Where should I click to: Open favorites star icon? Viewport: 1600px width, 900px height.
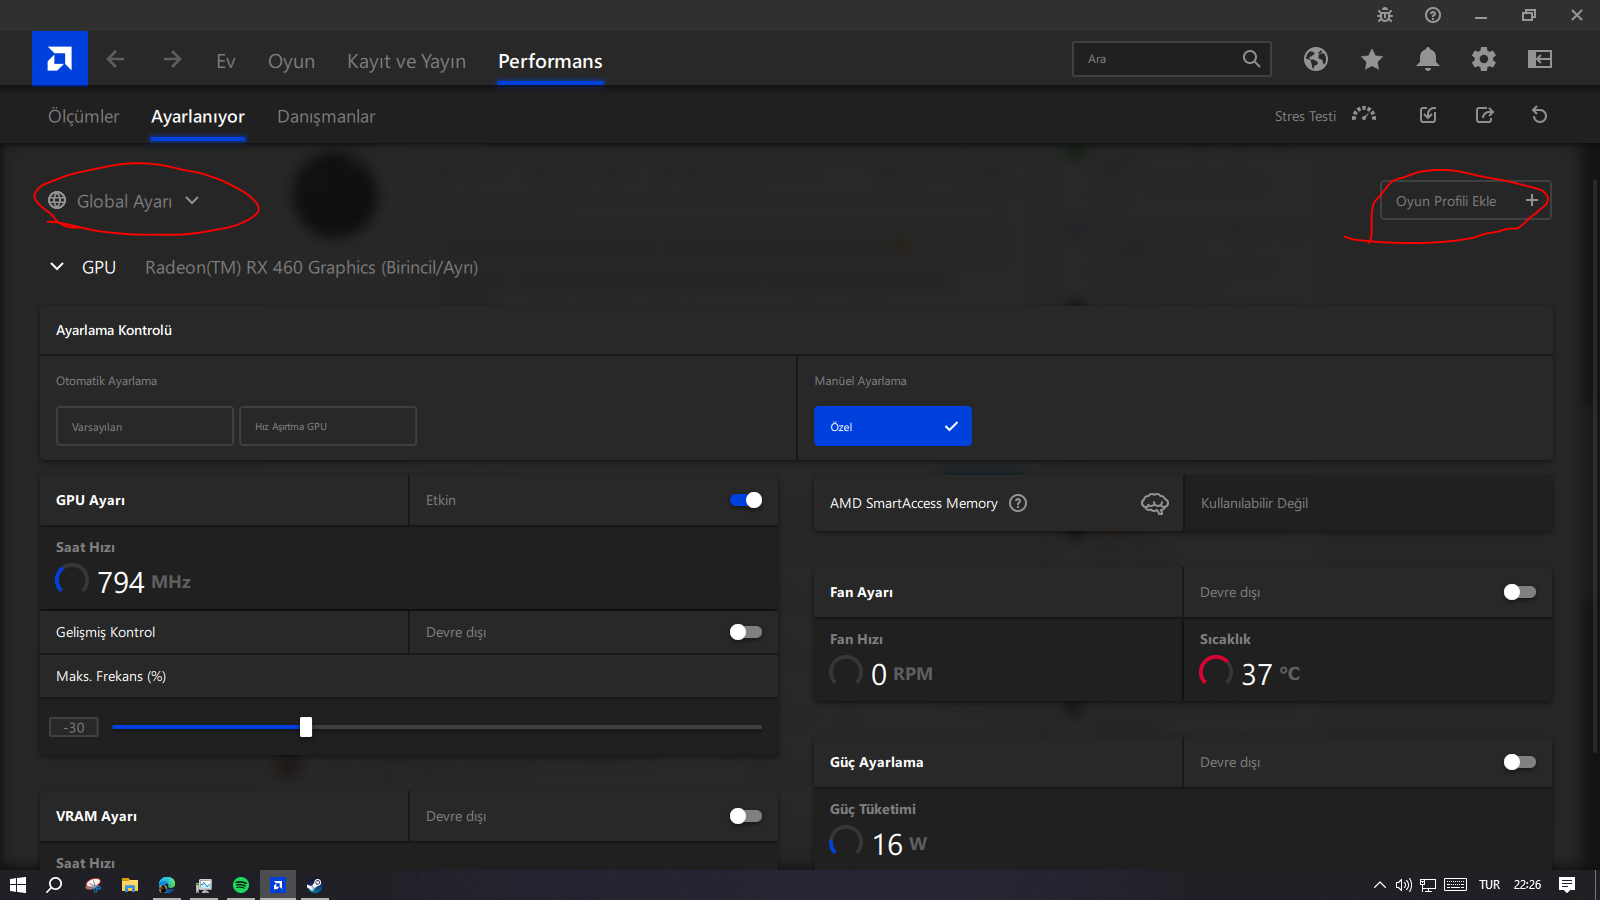(x=1372, y=59)
